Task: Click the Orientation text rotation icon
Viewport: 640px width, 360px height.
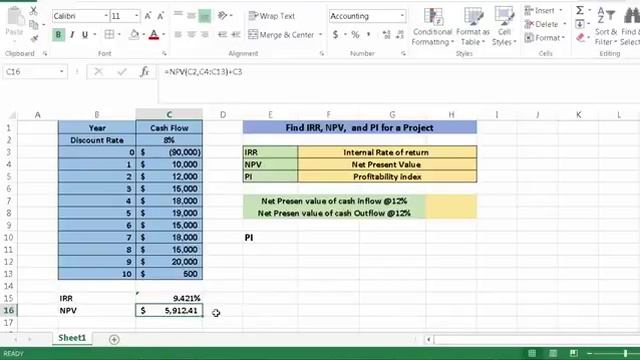Action: 222,16
